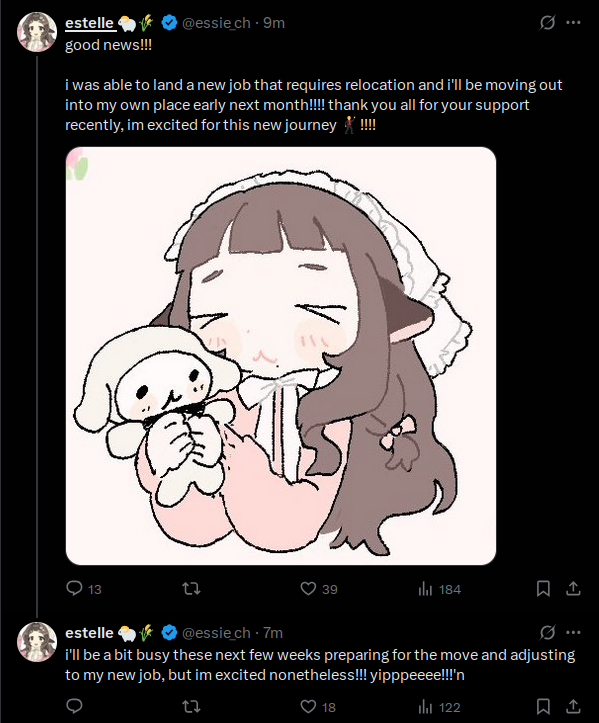Open estelle's profile avatar on first post

(x=37, y=32)
